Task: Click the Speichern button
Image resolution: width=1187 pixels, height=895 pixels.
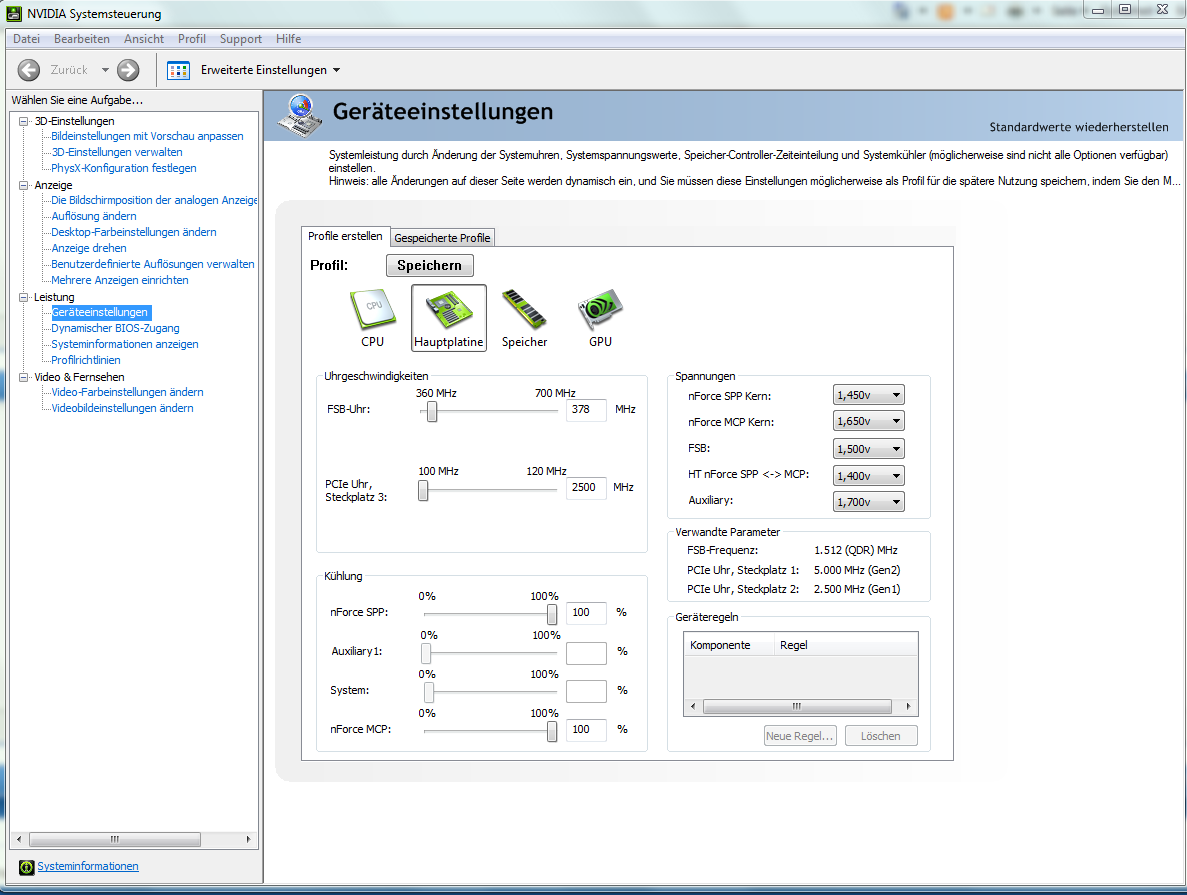Action: (x=429, y=265)
